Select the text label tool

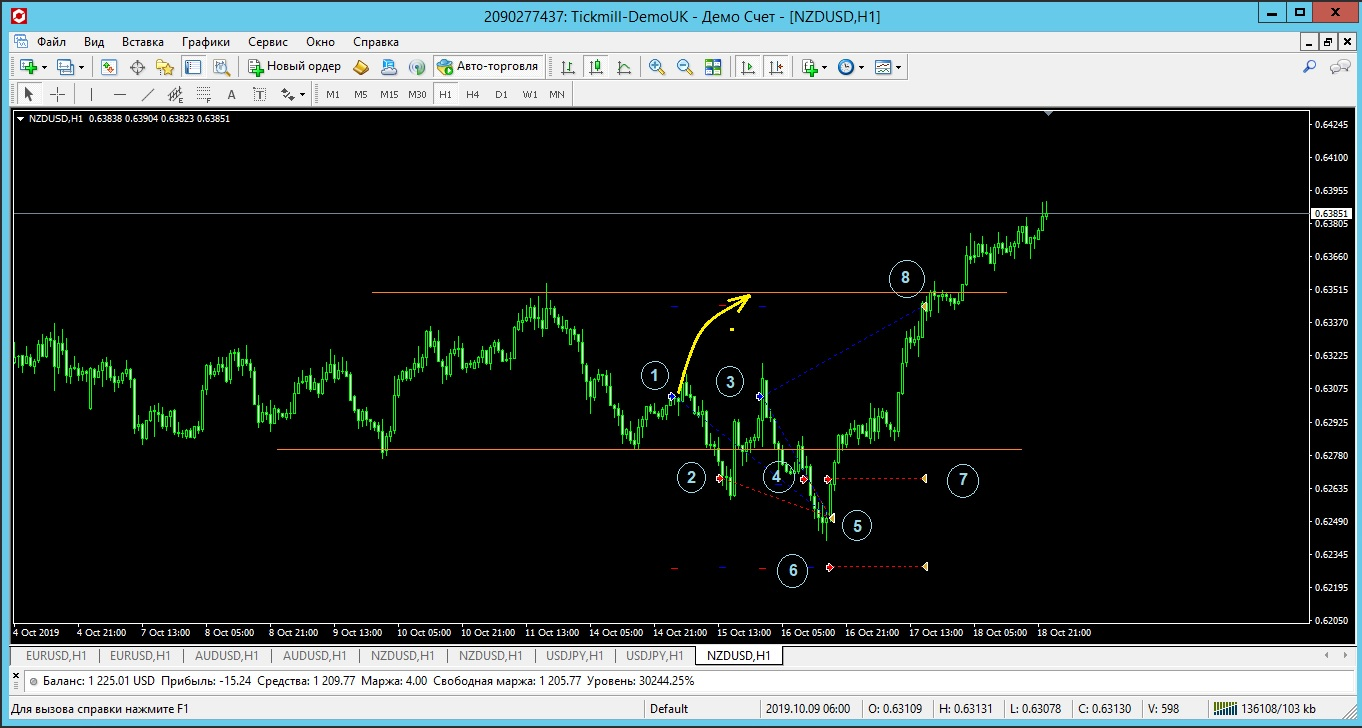click(x=260, y=94)
